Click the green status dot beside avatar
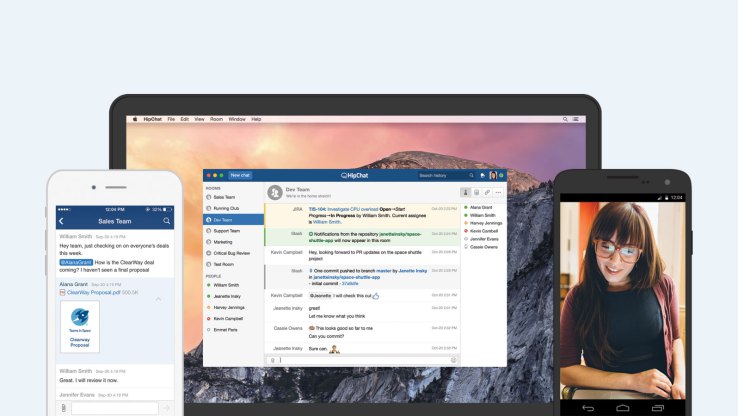The height and width of the screenshot is (416, 738). [x=501, y=176]
